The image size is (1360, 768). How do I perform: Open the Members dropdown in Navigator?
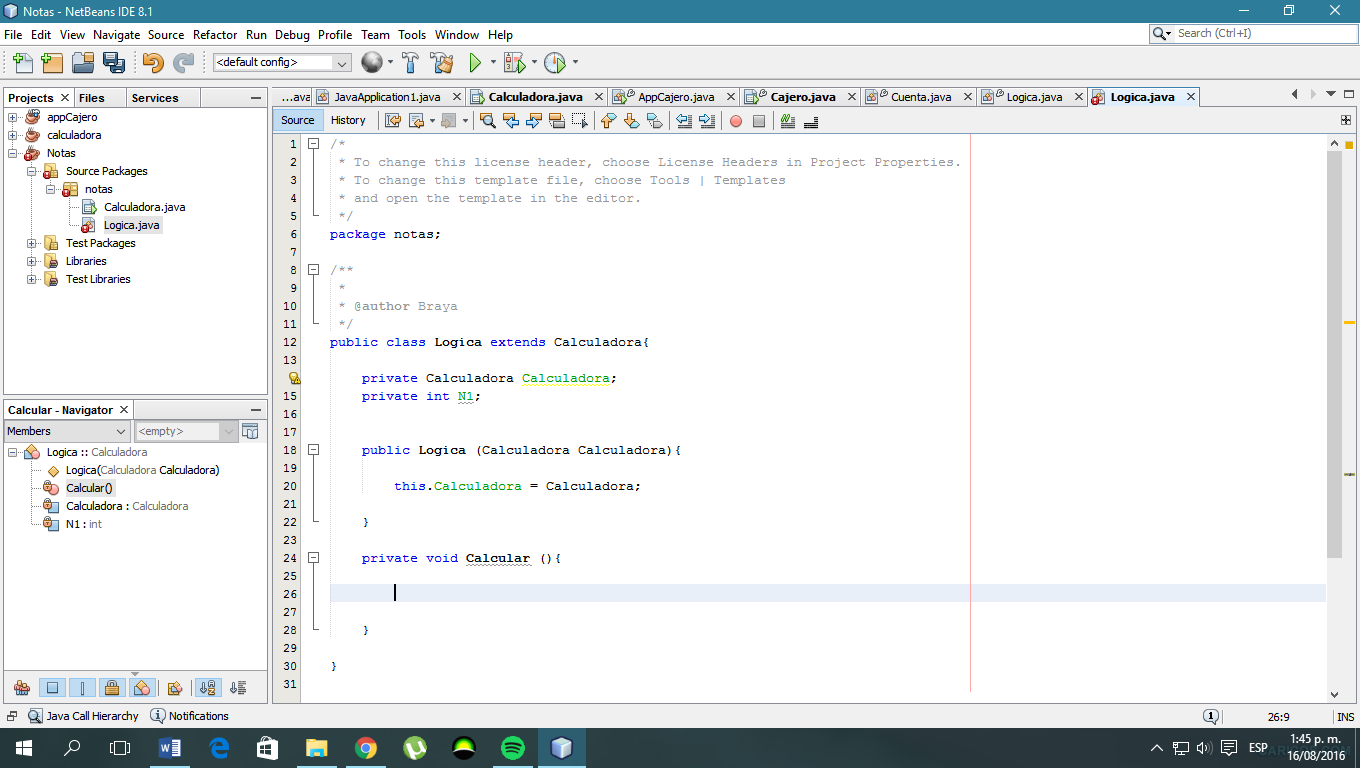click(67, 431)
